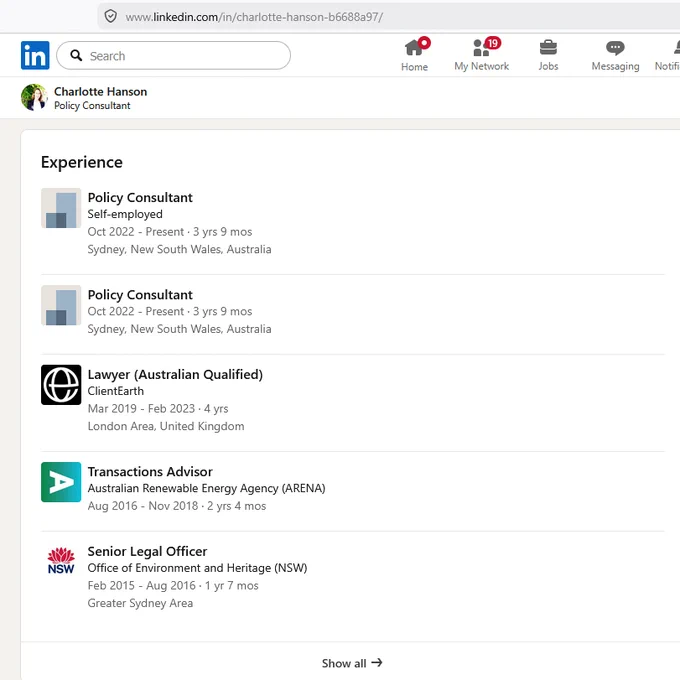Click the shield icon in address bar
This screenshot has width=680, height=680.
point(111,16)
